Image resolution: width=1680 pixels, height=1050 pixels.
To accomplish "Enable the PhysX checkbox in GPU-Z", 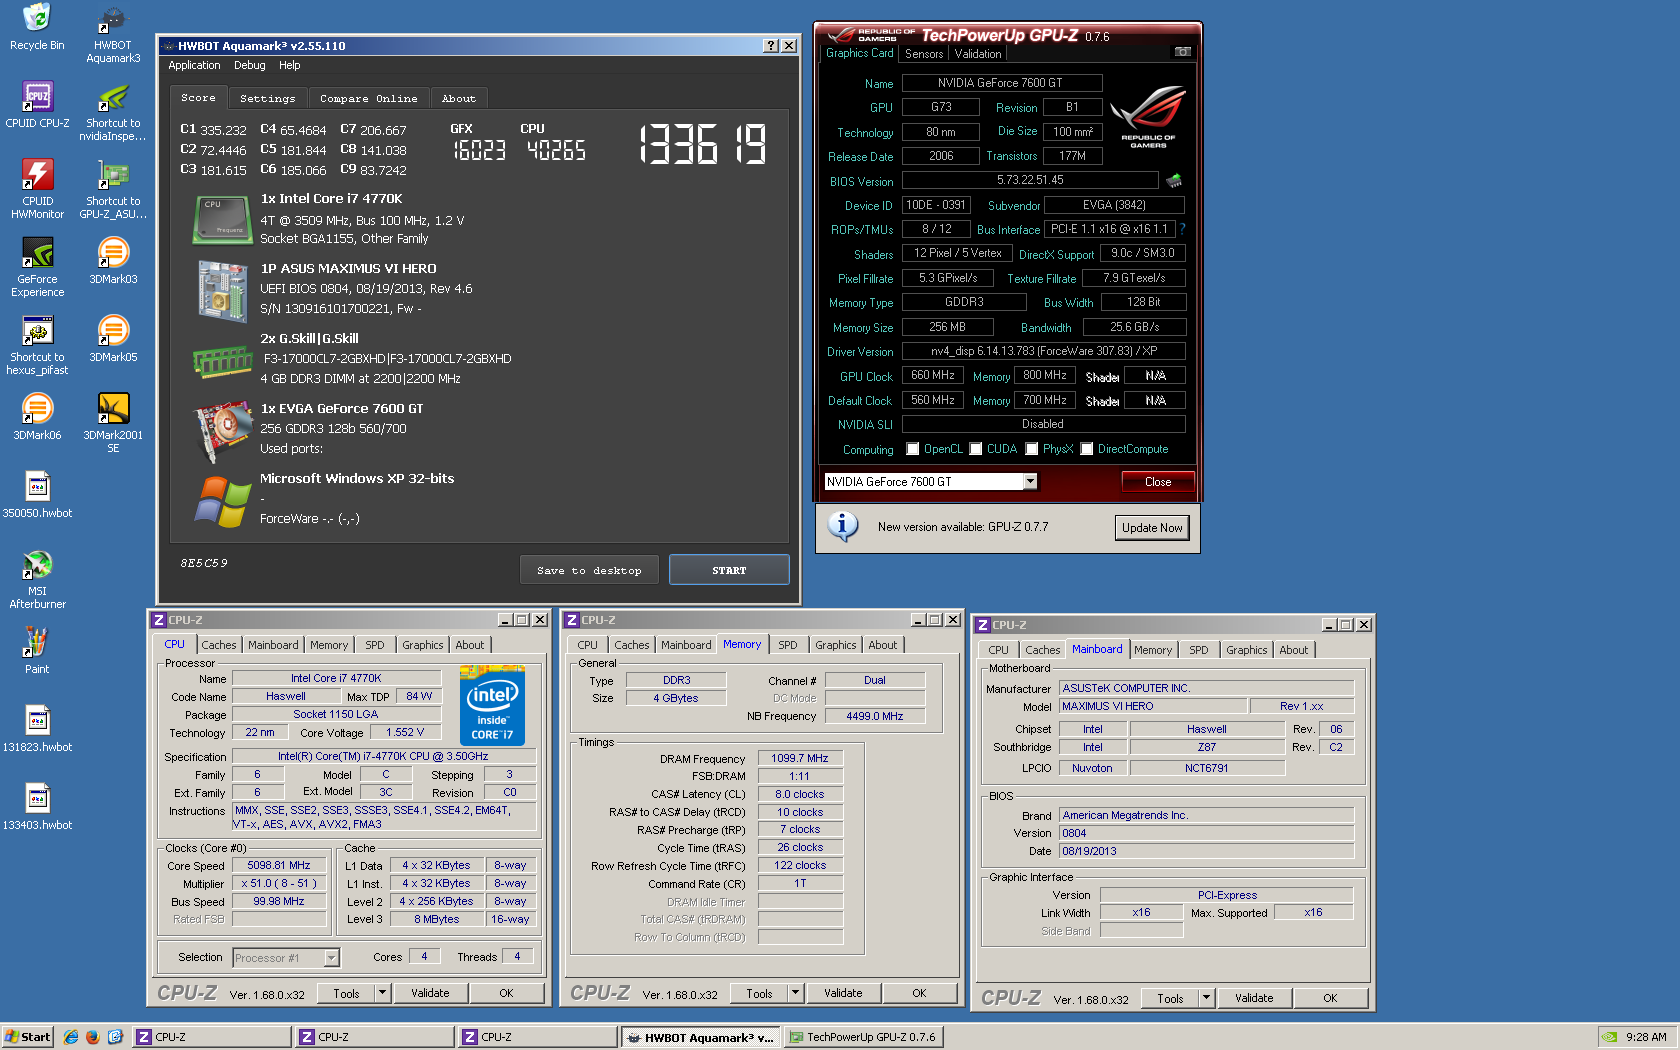I will 1031,449.
